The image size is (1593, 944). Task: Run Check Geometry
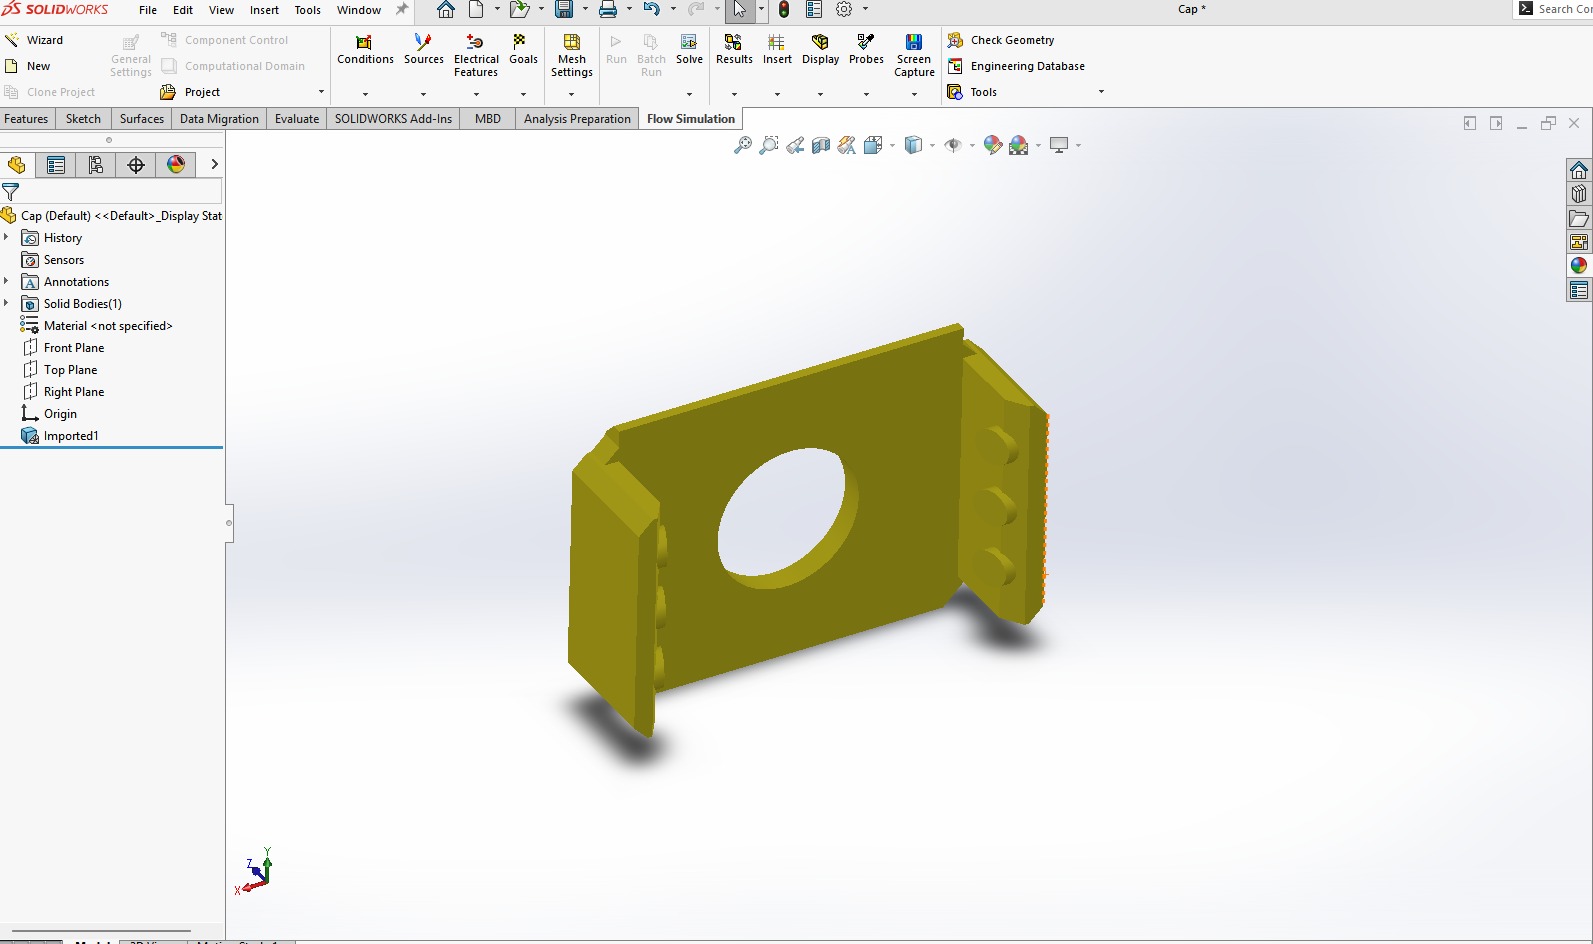coord(1001,40)
